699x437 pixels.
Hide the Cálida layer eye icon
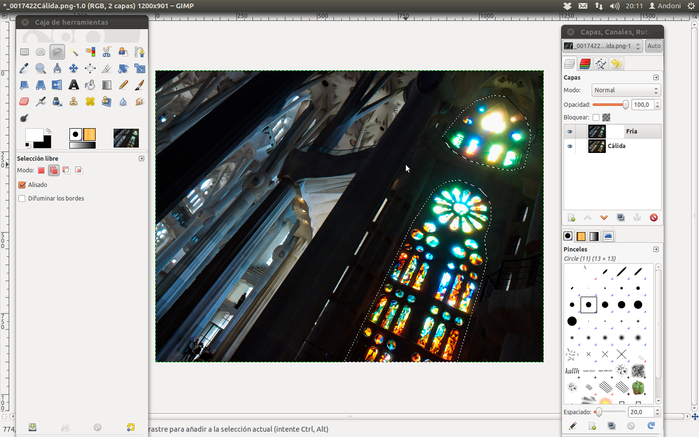569,146
